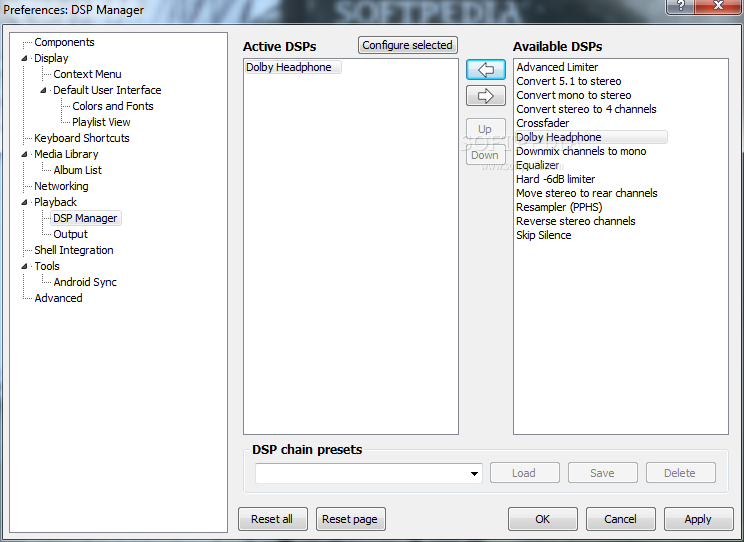Open Advanced preferences page

(58, 298)
